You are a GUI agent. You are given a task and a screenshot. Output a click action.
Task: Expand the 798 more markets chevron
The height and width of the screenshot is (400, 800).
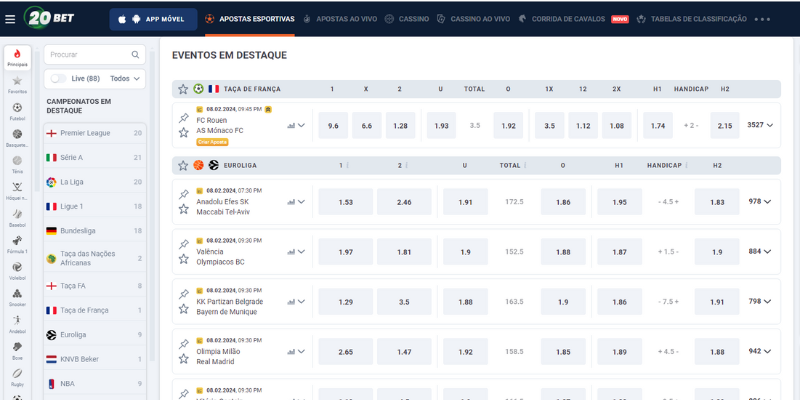click(767, 302)
